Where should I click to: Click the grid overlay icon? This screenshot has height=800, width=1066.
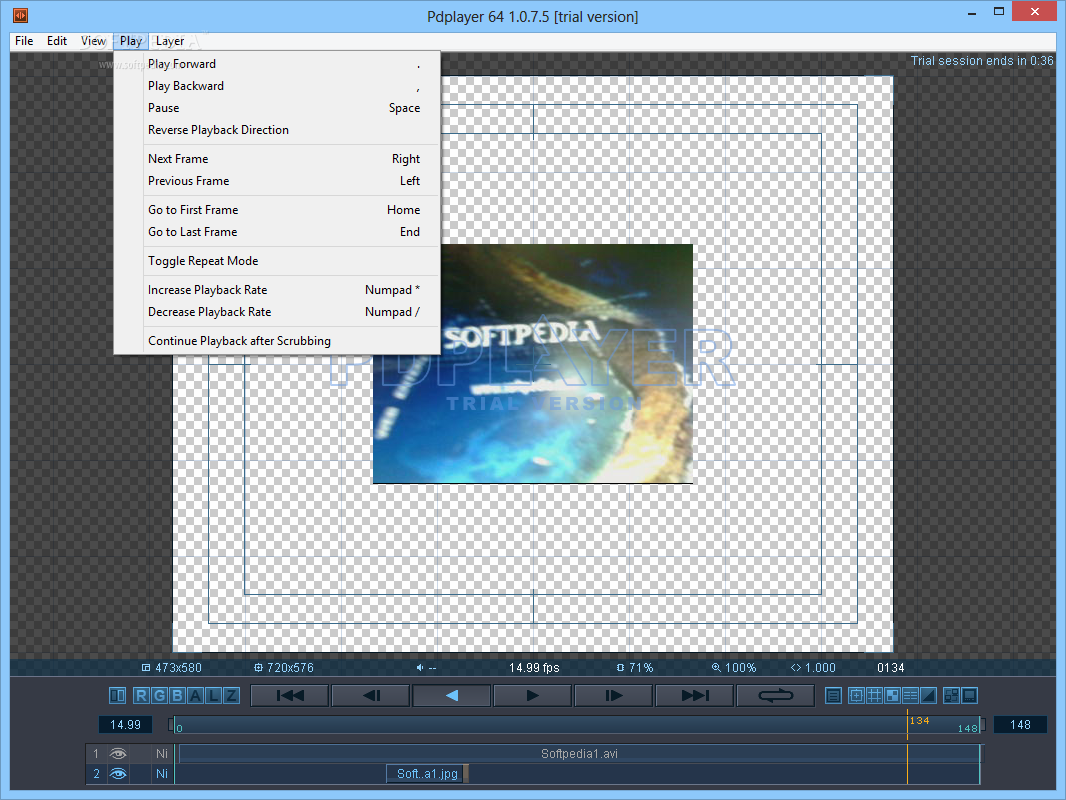point(874,695)
